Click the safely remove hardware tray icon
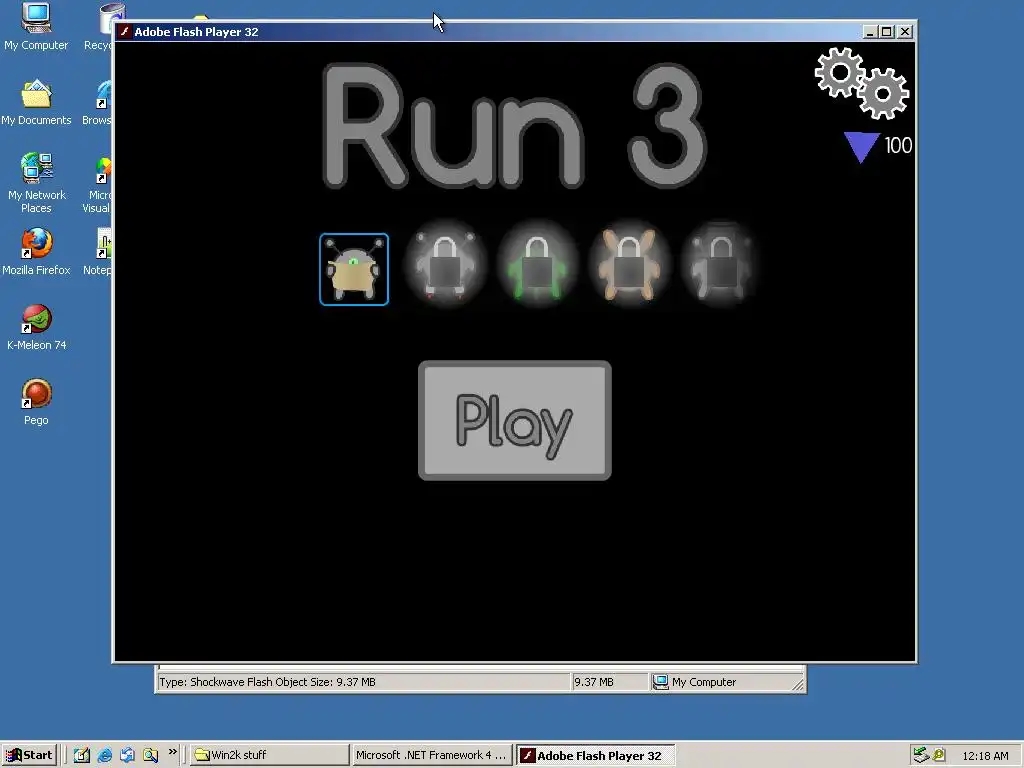The width and height of the screenshot is (1024, 768). (921, 755)
